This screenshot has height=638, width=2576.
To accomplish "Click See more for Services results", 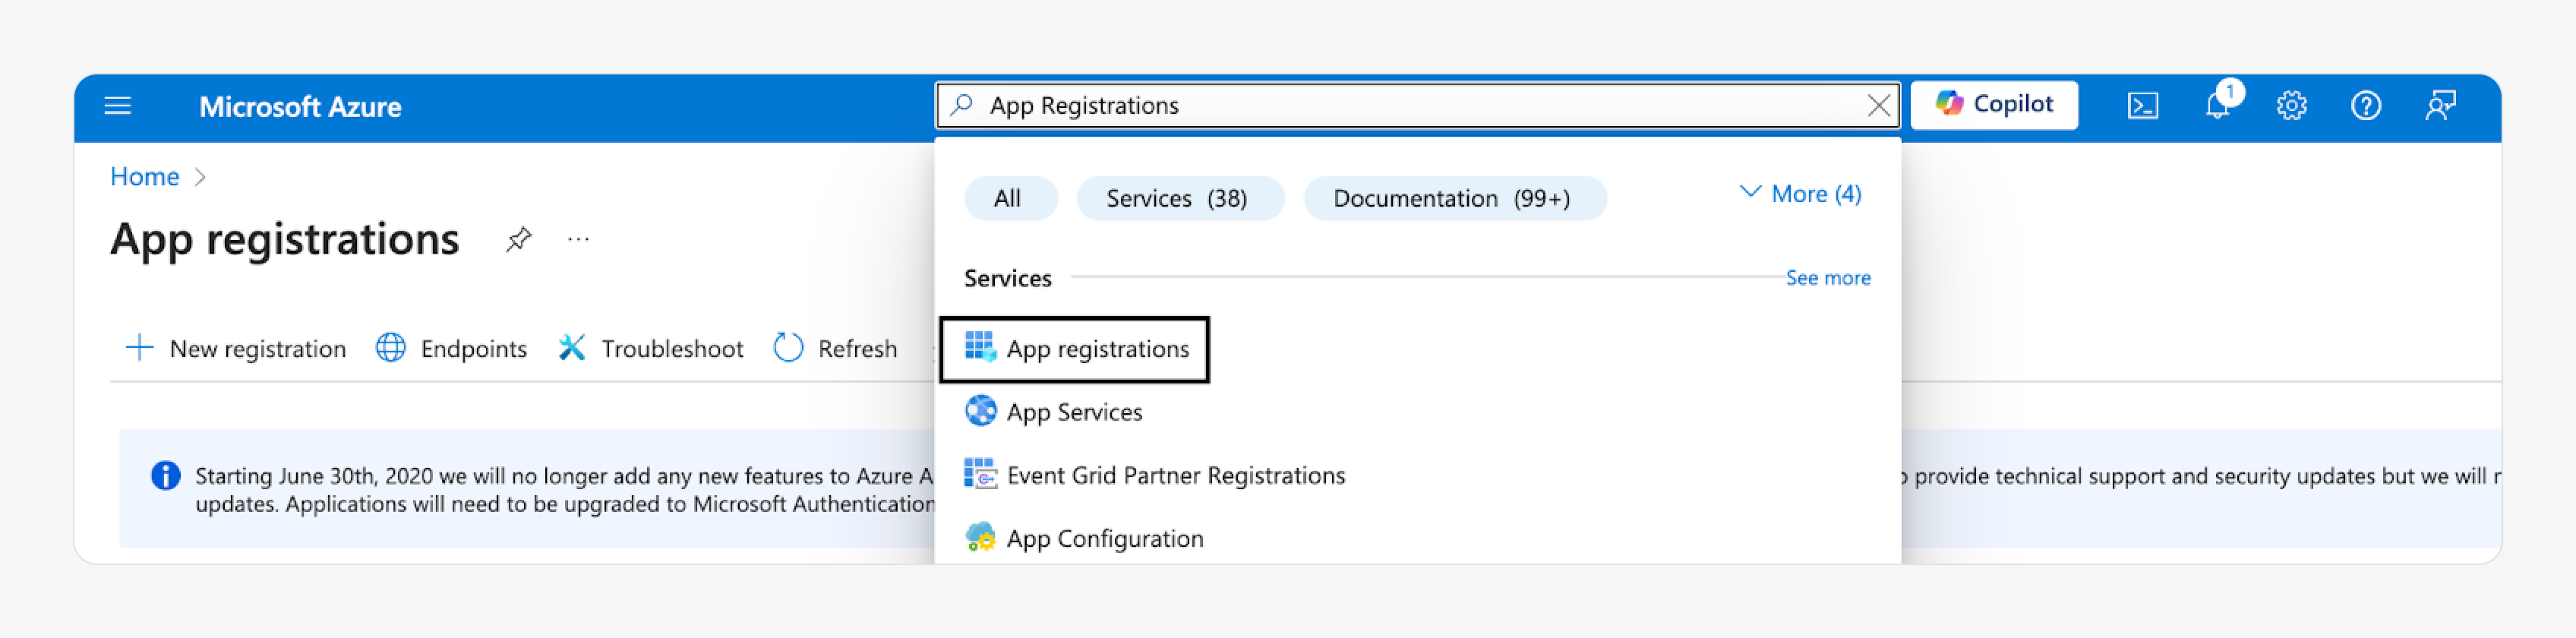I will [x=1827, y=278].
